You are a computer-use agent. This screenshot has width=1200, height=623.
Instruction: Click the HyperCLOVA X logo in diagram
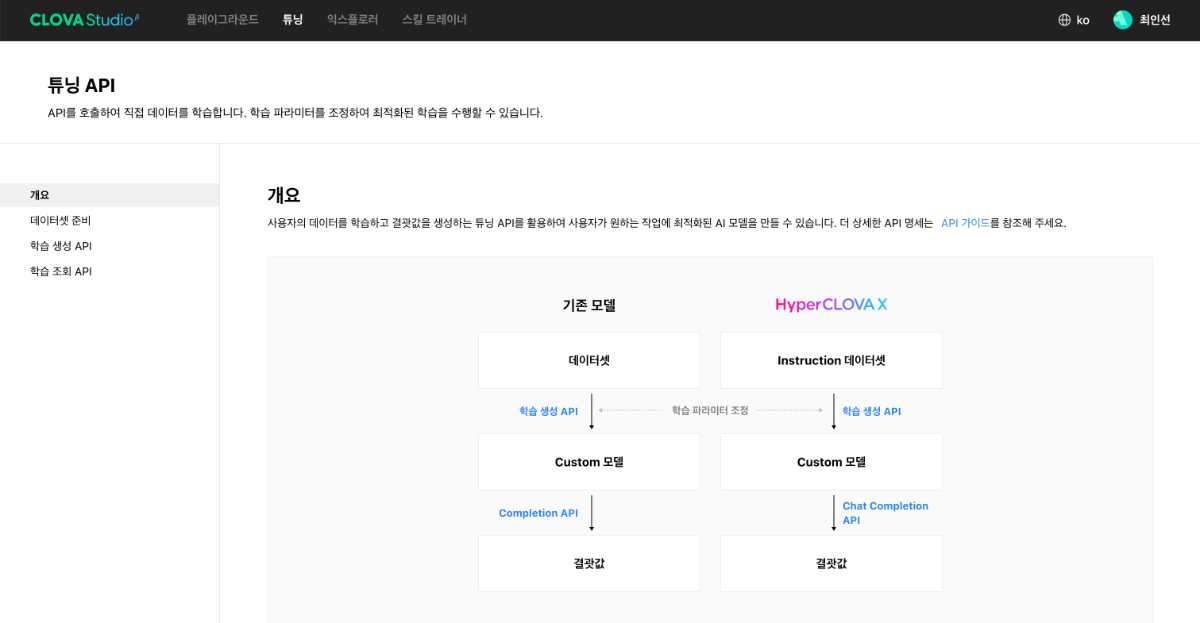tap(831, 305)
